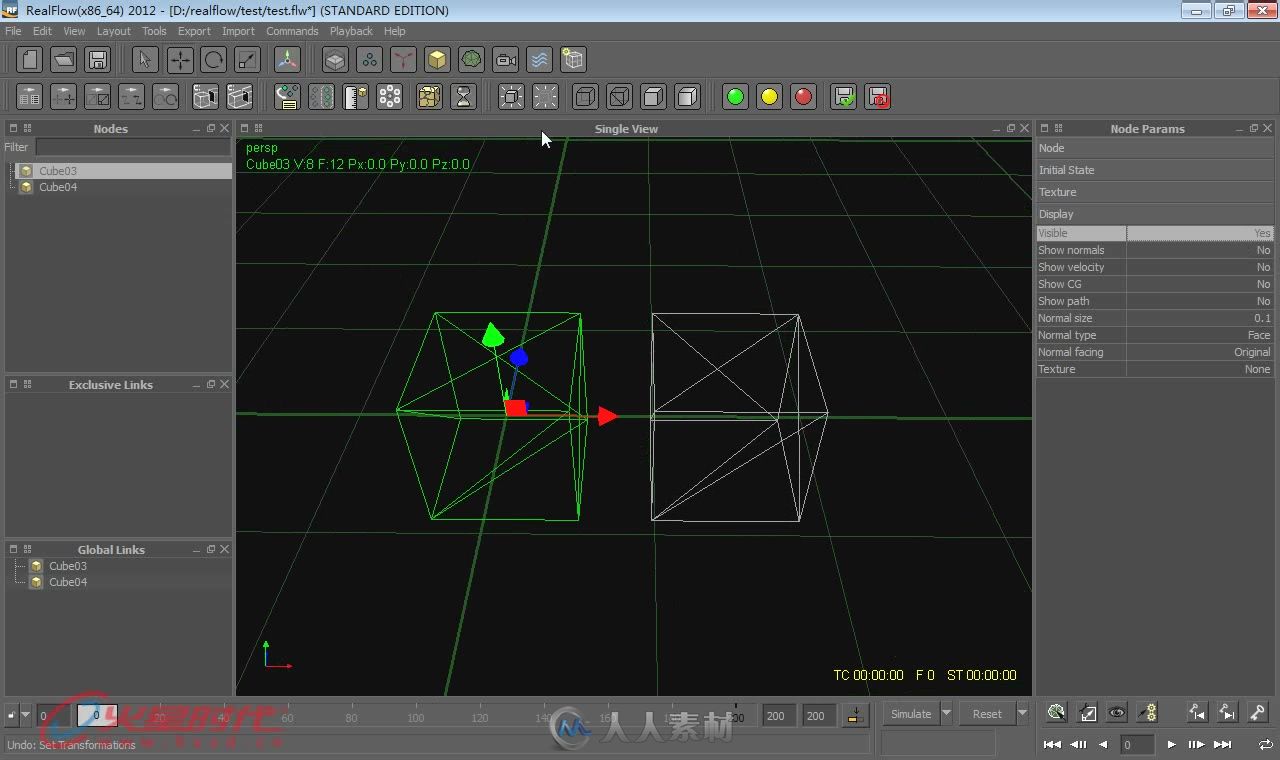Toggle the yellow status light button
Viewport: 1280px width, 760px height.
(769, 97)
